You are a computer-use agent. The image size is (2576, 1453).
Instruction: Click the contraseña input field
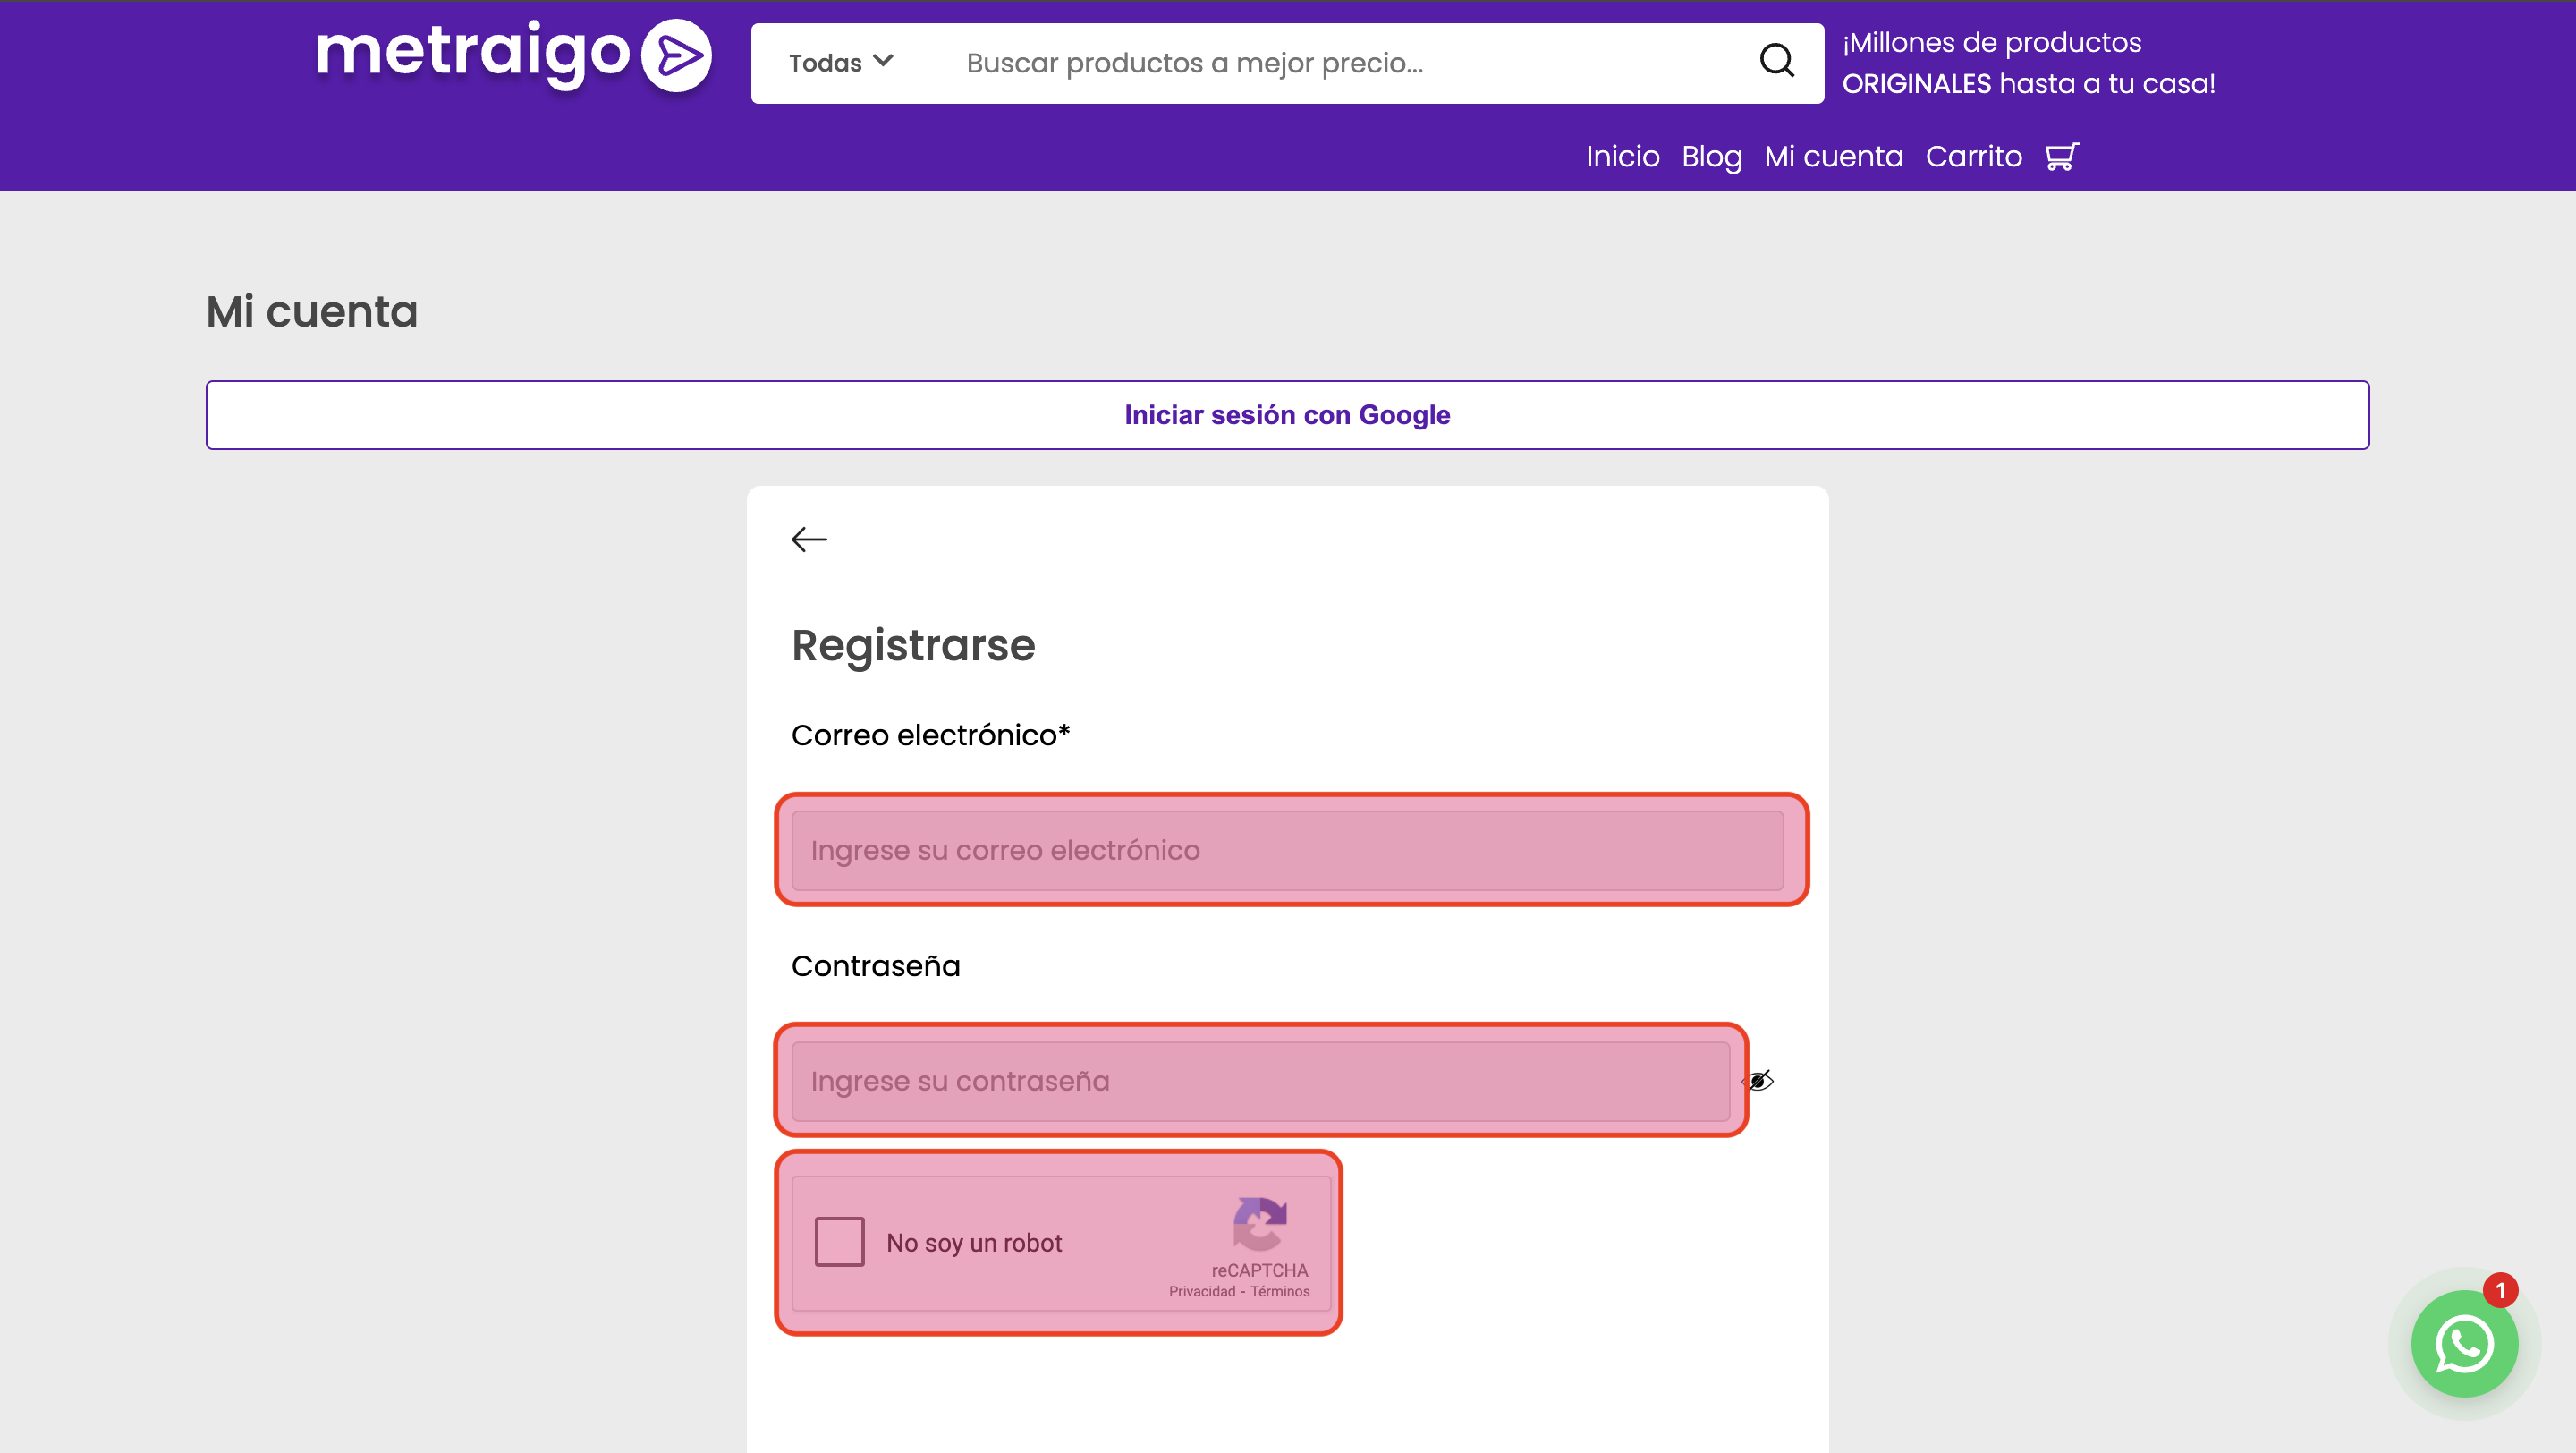click(x=1260, y=1081)
